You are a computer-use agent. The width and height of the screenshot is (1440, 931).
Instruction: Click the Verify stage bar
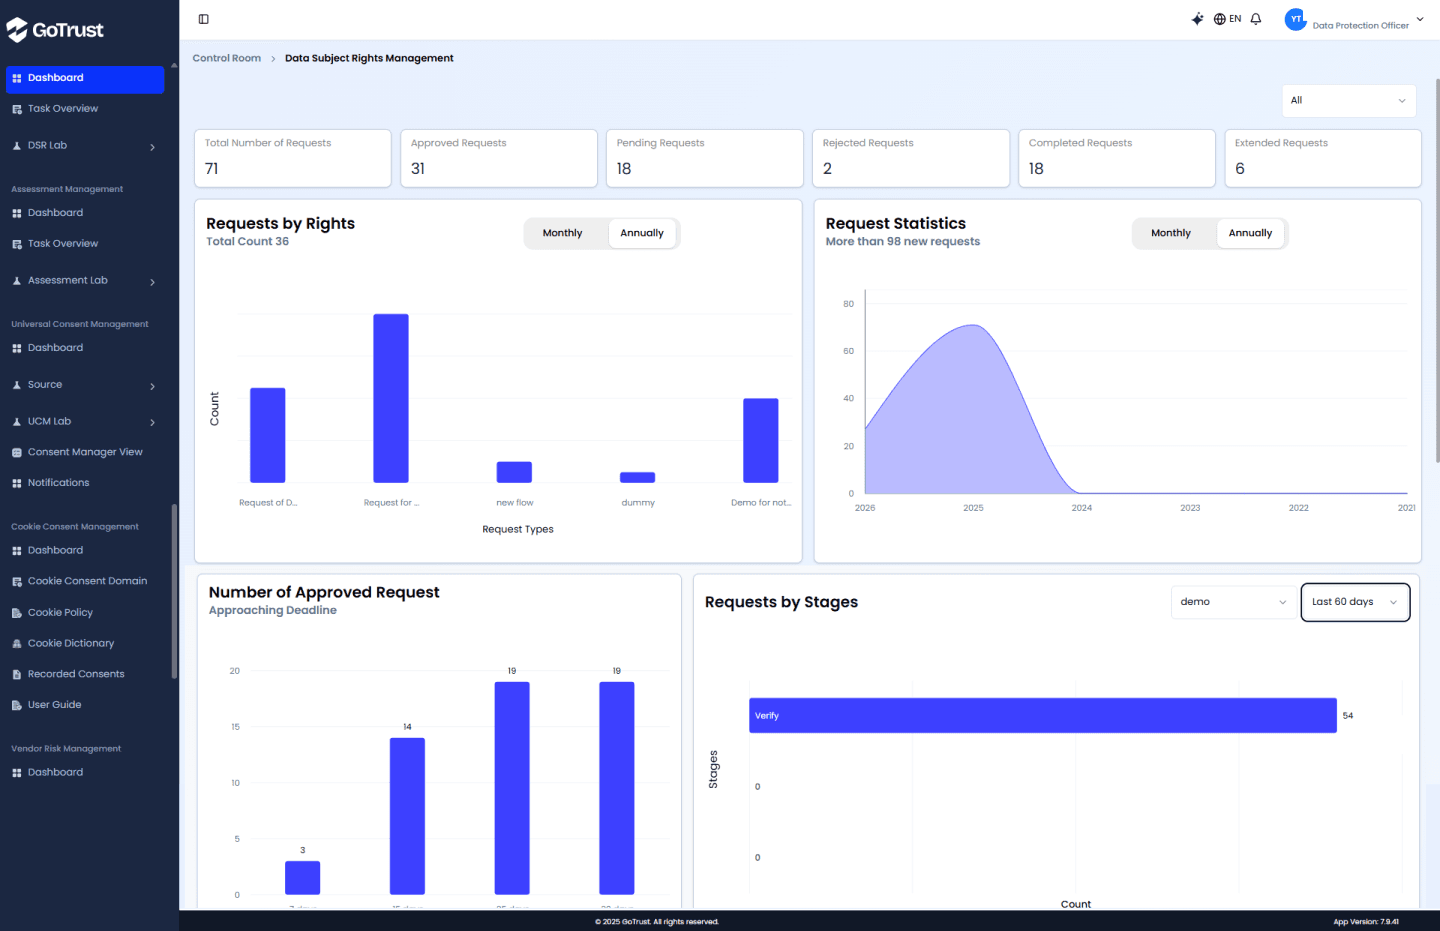coord(1043,716)
